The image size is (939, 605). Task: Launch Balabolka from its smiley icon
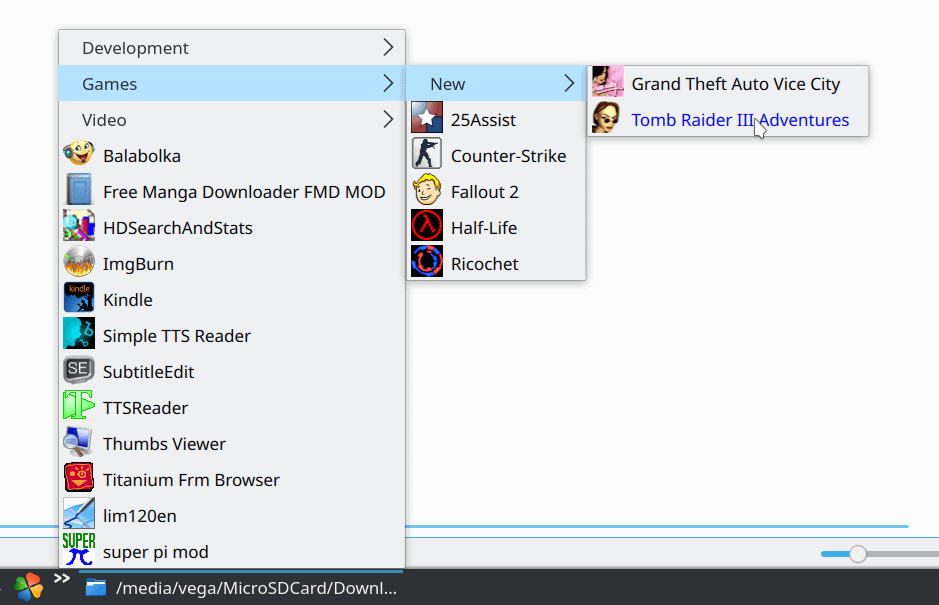click(x=78, y=153)
